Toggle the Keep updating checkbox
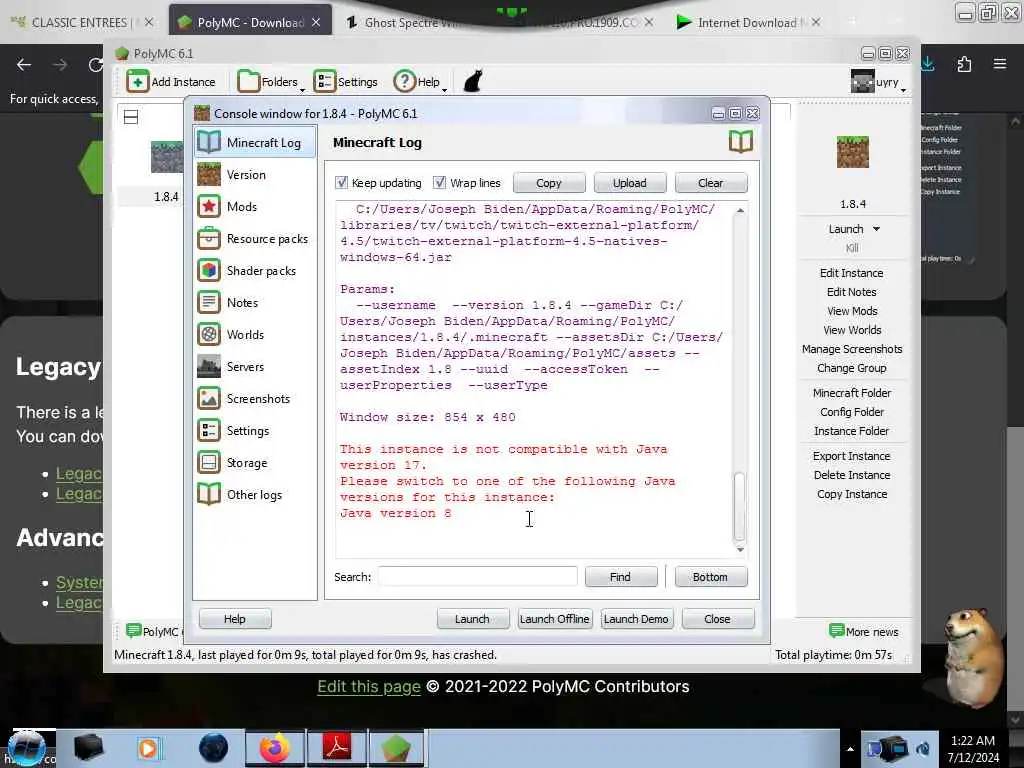This screenshot has width=1024, height=768. [x=341, y=182]
